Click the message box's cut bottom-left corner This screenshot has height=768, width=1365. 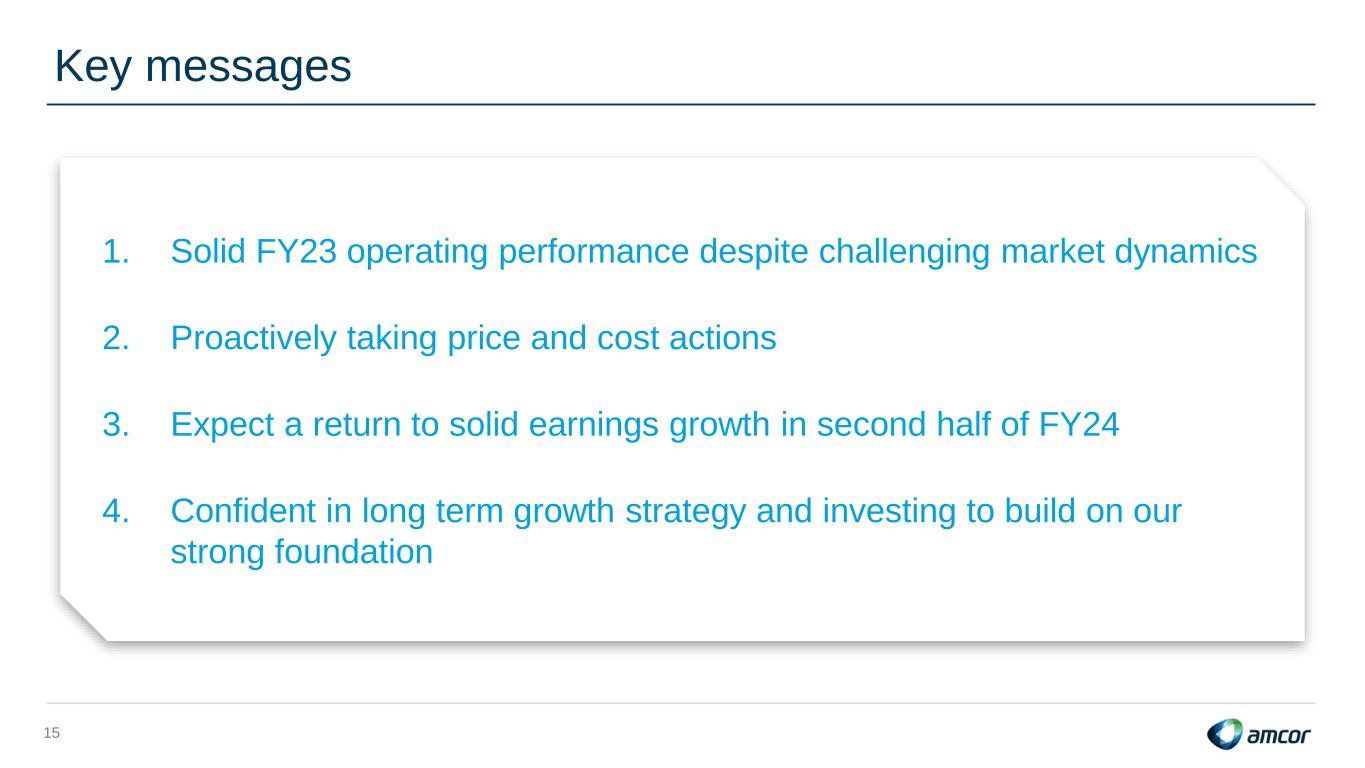pyautogui.click(x=82, y=618)
